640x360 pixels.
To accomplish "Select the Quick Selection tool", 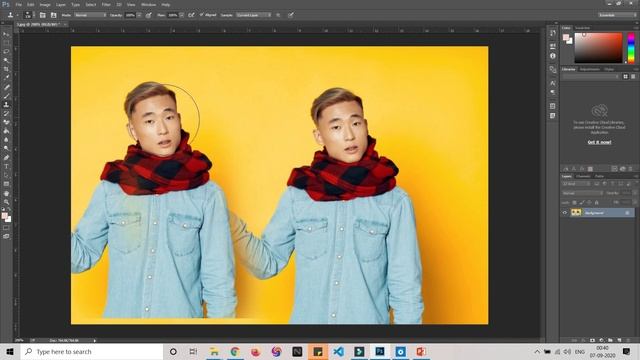I will pyautogui.click(x=6, y=60).
